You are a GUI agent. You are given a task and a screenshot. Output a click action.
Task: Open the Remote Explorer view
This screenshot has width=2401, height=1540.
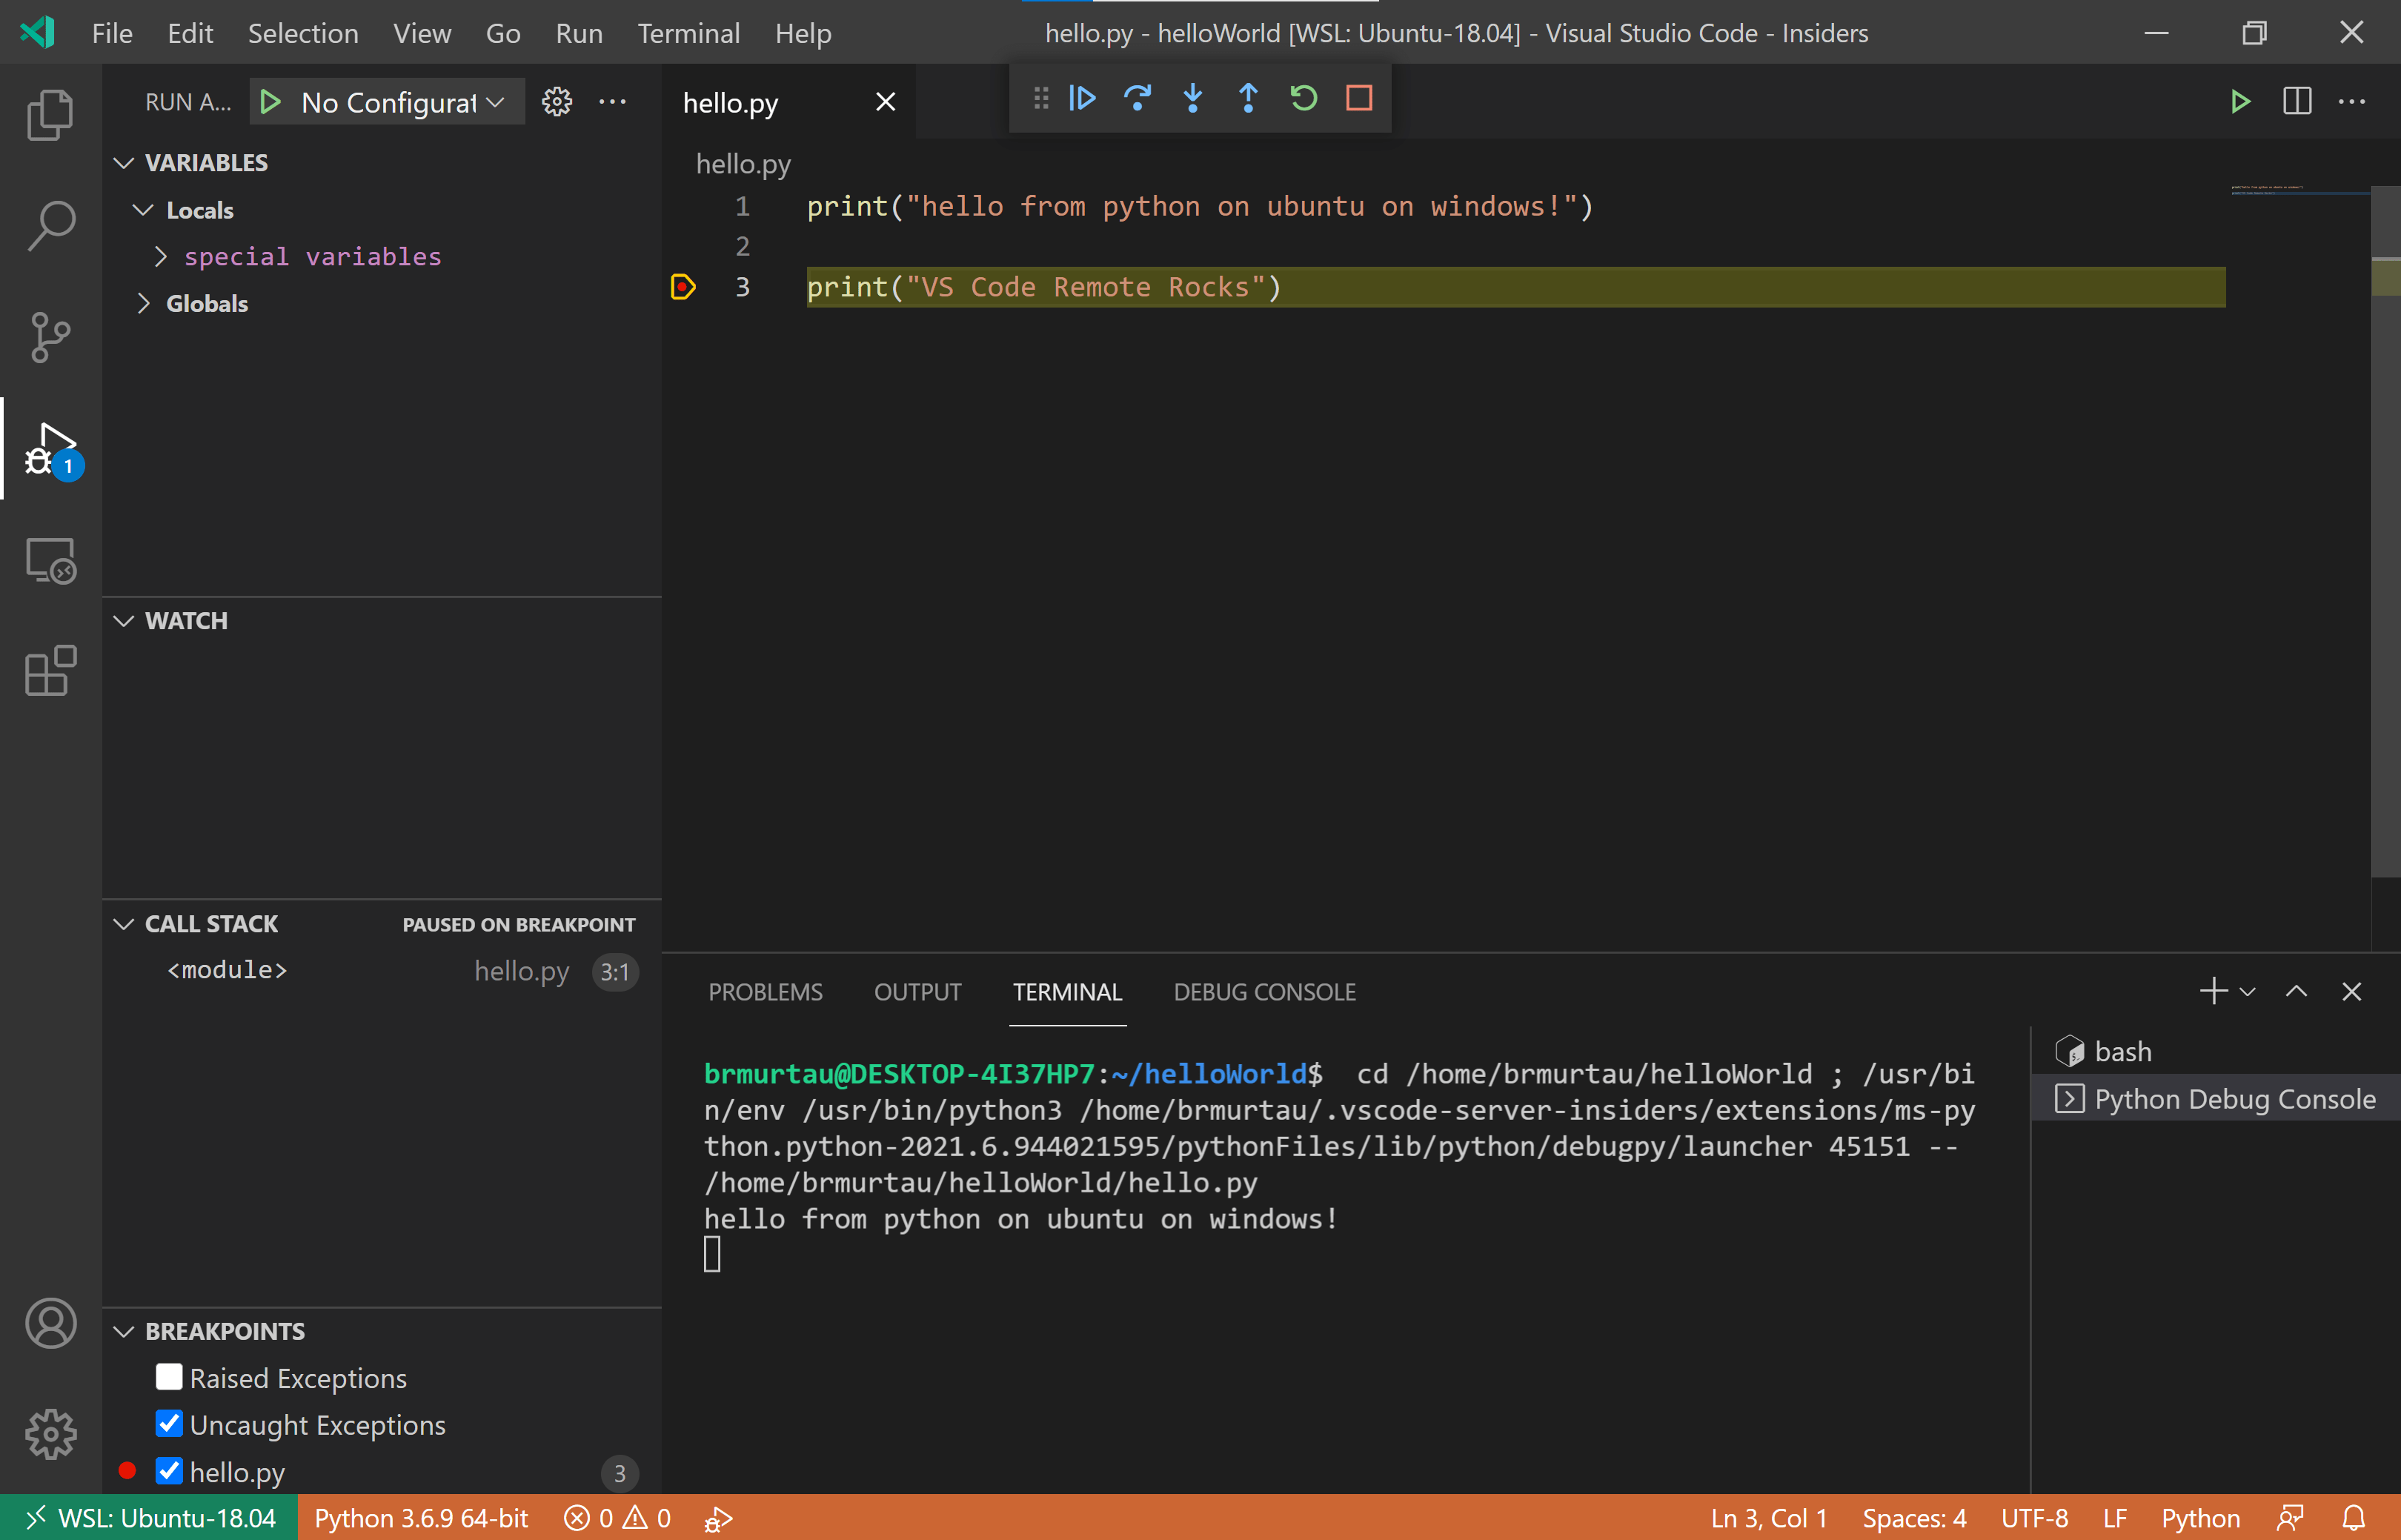click(50, 560)
